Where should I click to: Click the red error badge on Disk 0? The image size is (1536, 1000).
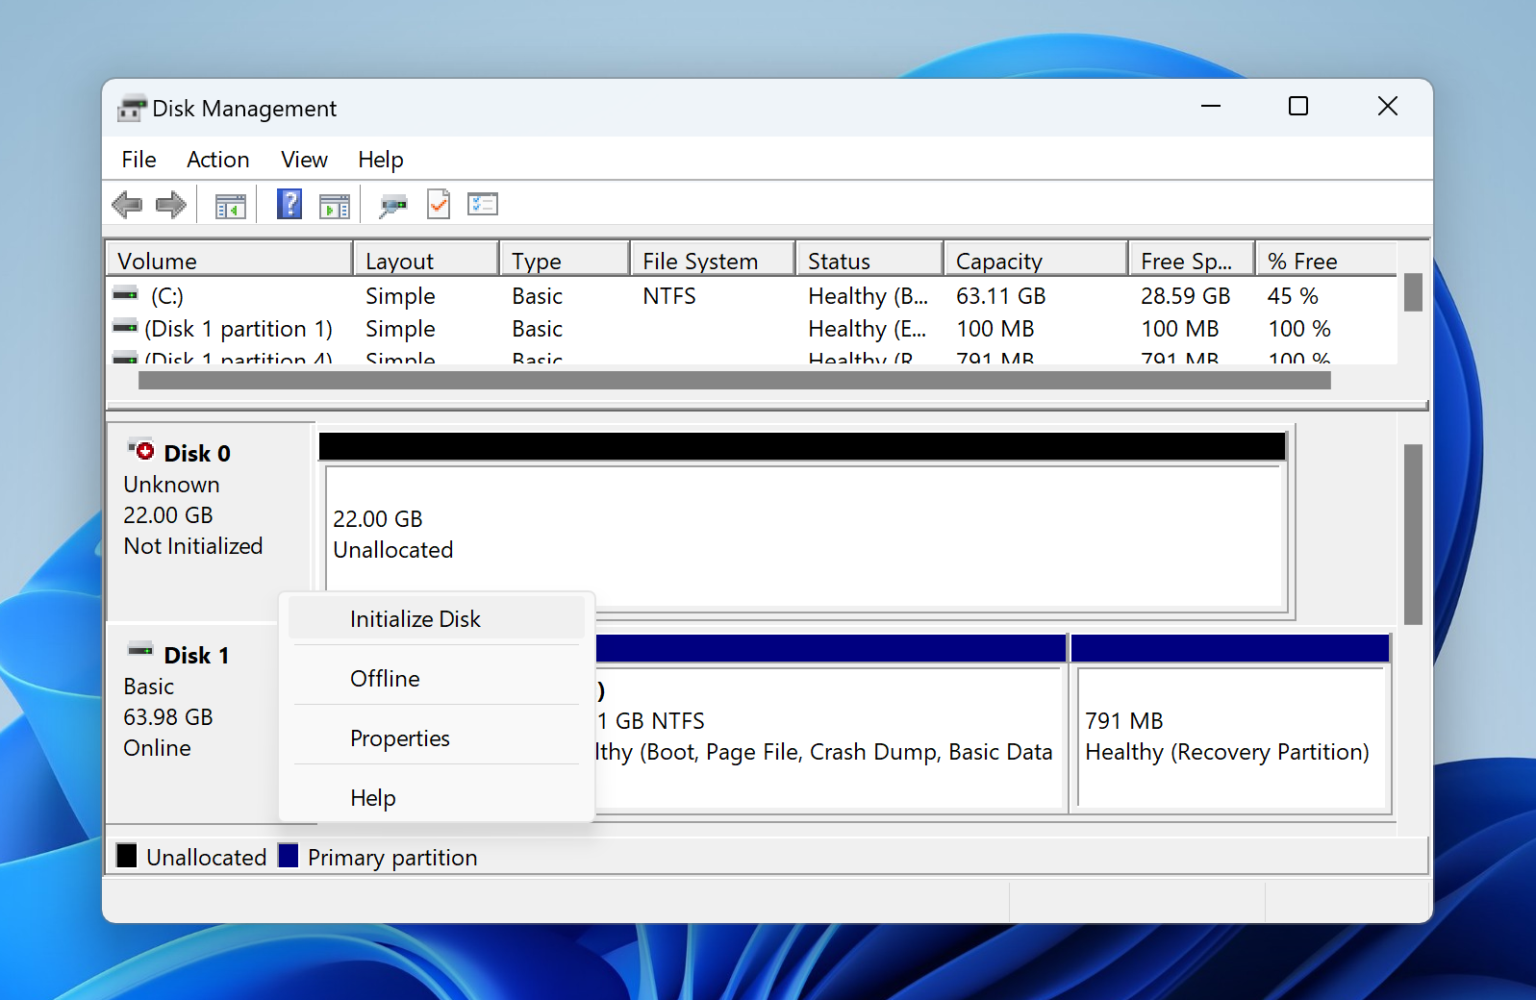145,450
